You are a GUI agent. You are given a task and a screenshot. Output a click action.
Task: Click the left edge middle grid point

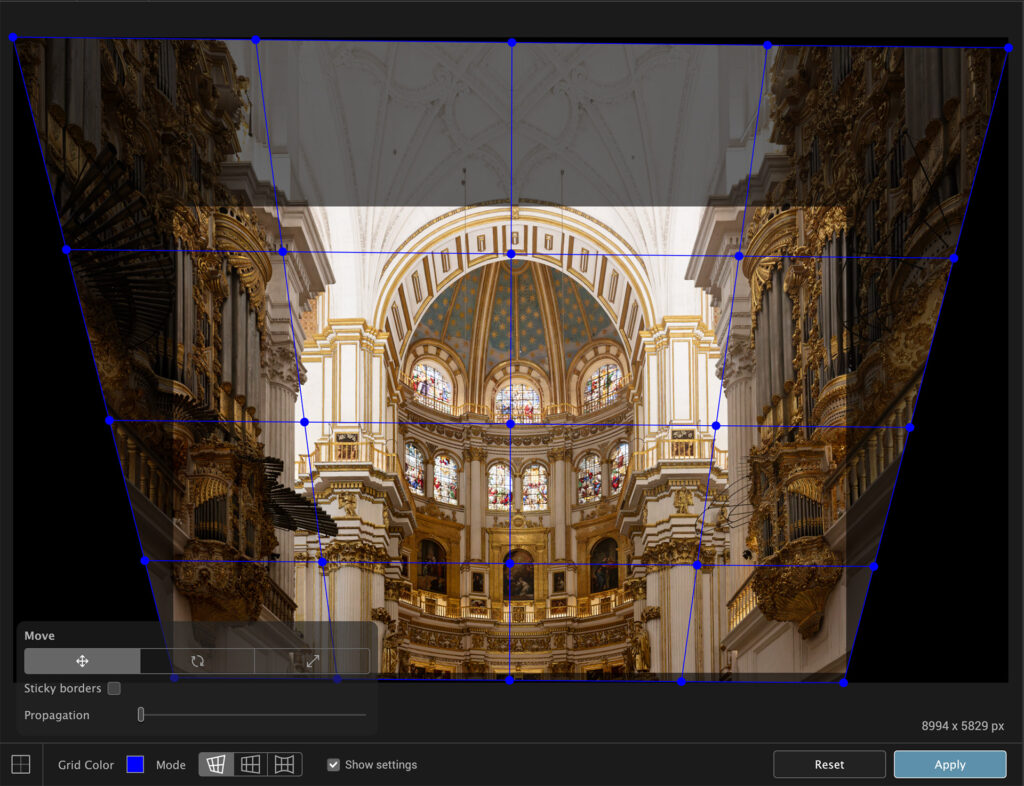coord(109,420)
